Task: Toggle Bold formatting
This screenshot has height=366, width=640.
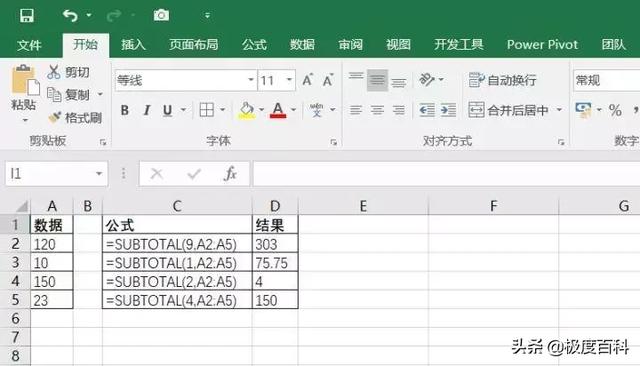Action: click(x=125, y=110)
